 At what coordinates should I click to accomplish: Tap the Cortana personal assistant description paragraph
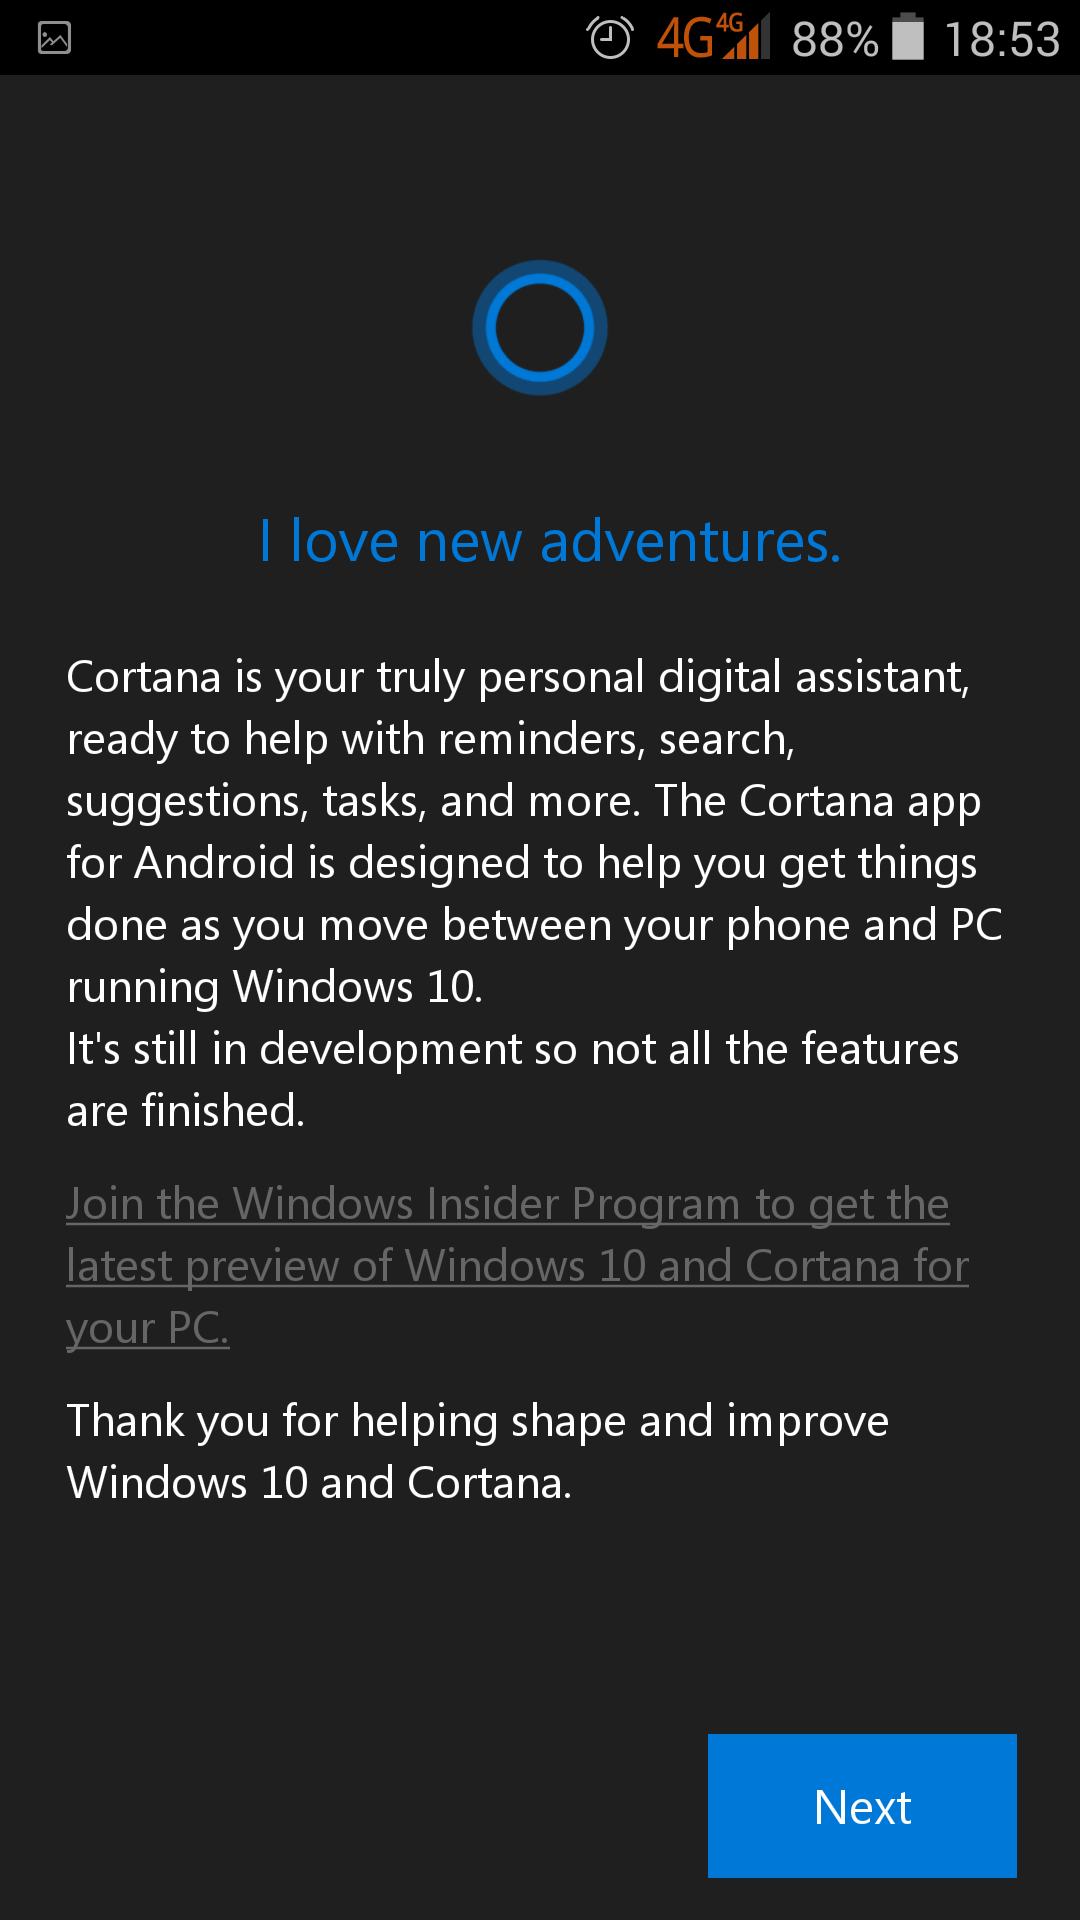click(x=534, y=832)
